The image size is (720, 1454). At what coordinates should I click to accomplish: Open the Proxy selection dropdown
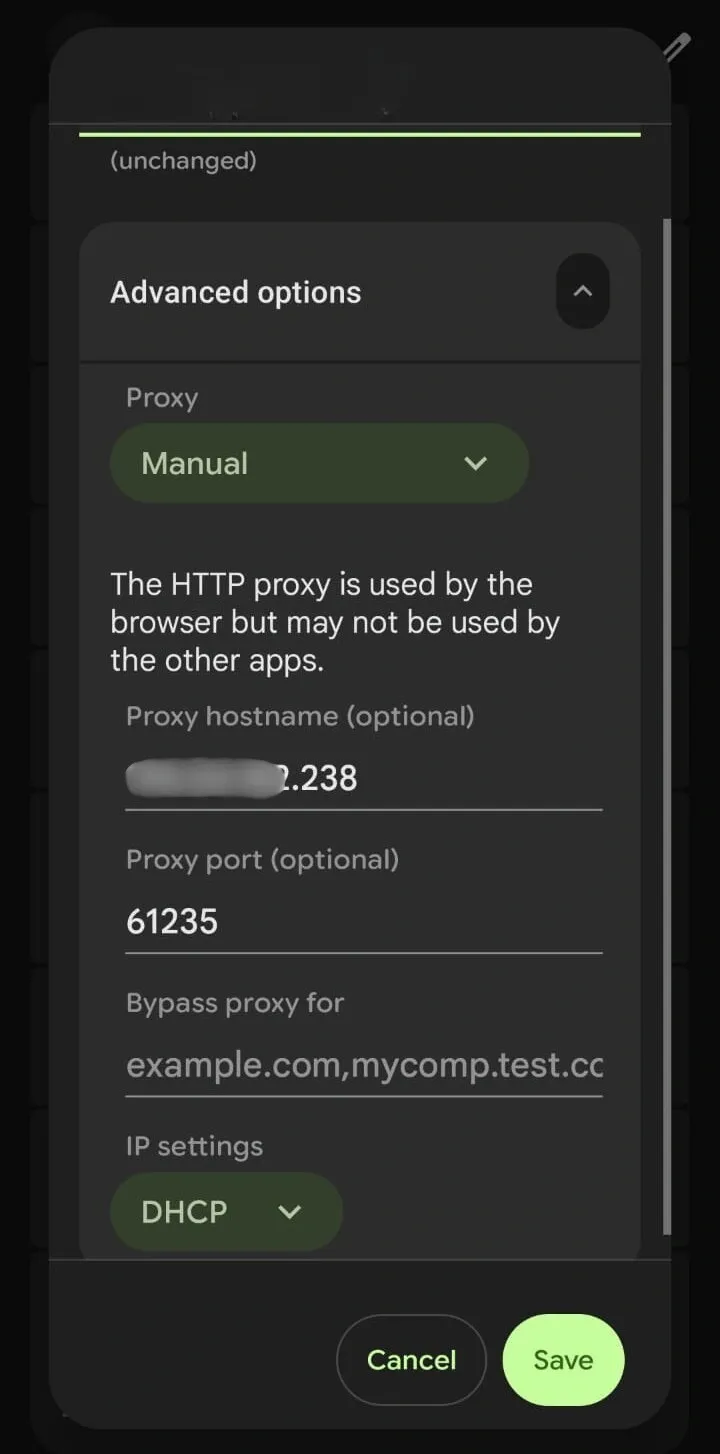(x=319, y=463)
